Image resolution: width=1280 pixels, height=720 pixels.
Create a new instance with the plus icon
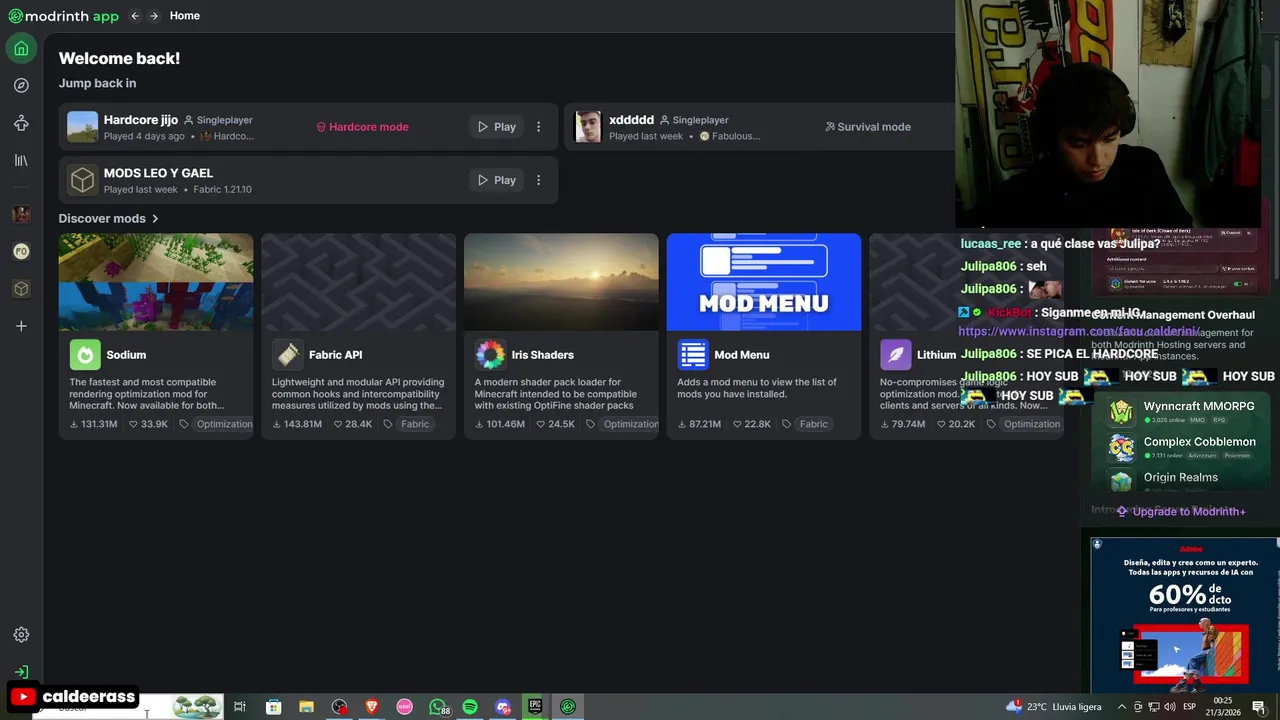tap(21, 326)
